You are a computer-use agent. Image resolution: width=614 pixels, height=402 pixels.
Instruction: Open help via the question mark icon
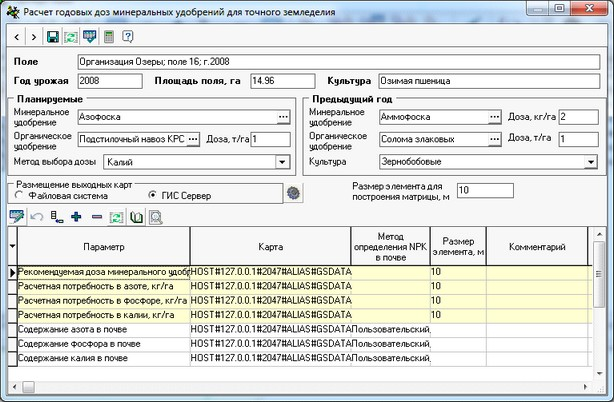click(x=127, y=37)
